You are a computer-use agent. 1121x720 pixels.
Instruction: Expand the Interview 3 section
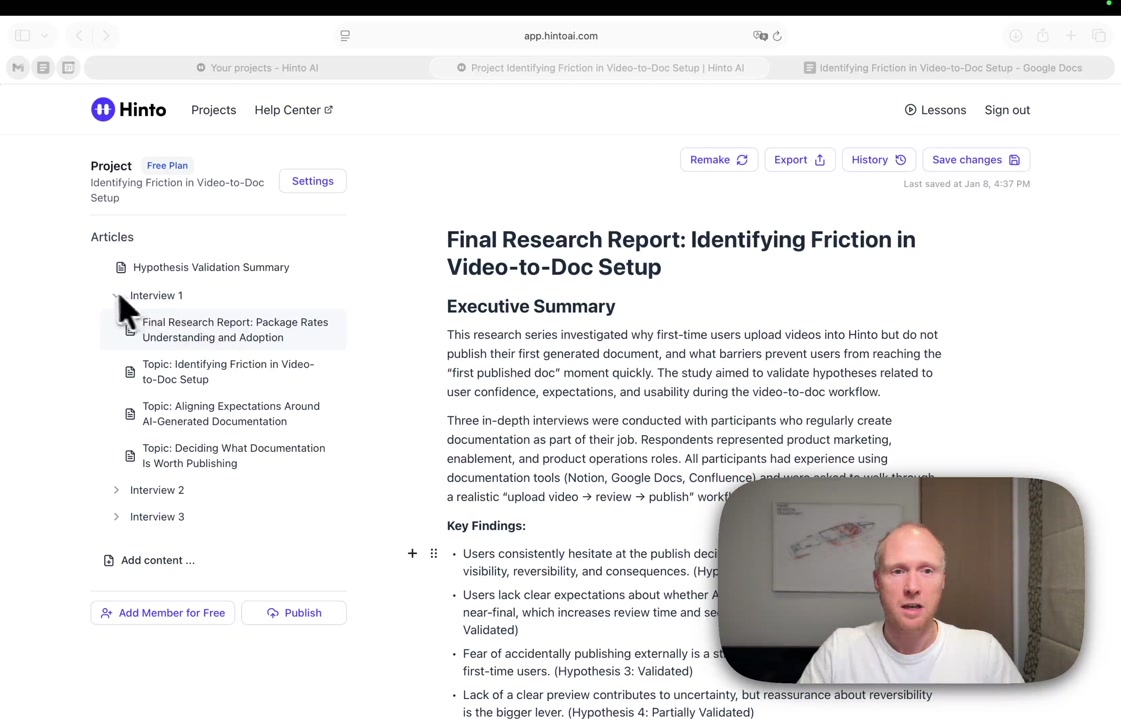(117, 517)
